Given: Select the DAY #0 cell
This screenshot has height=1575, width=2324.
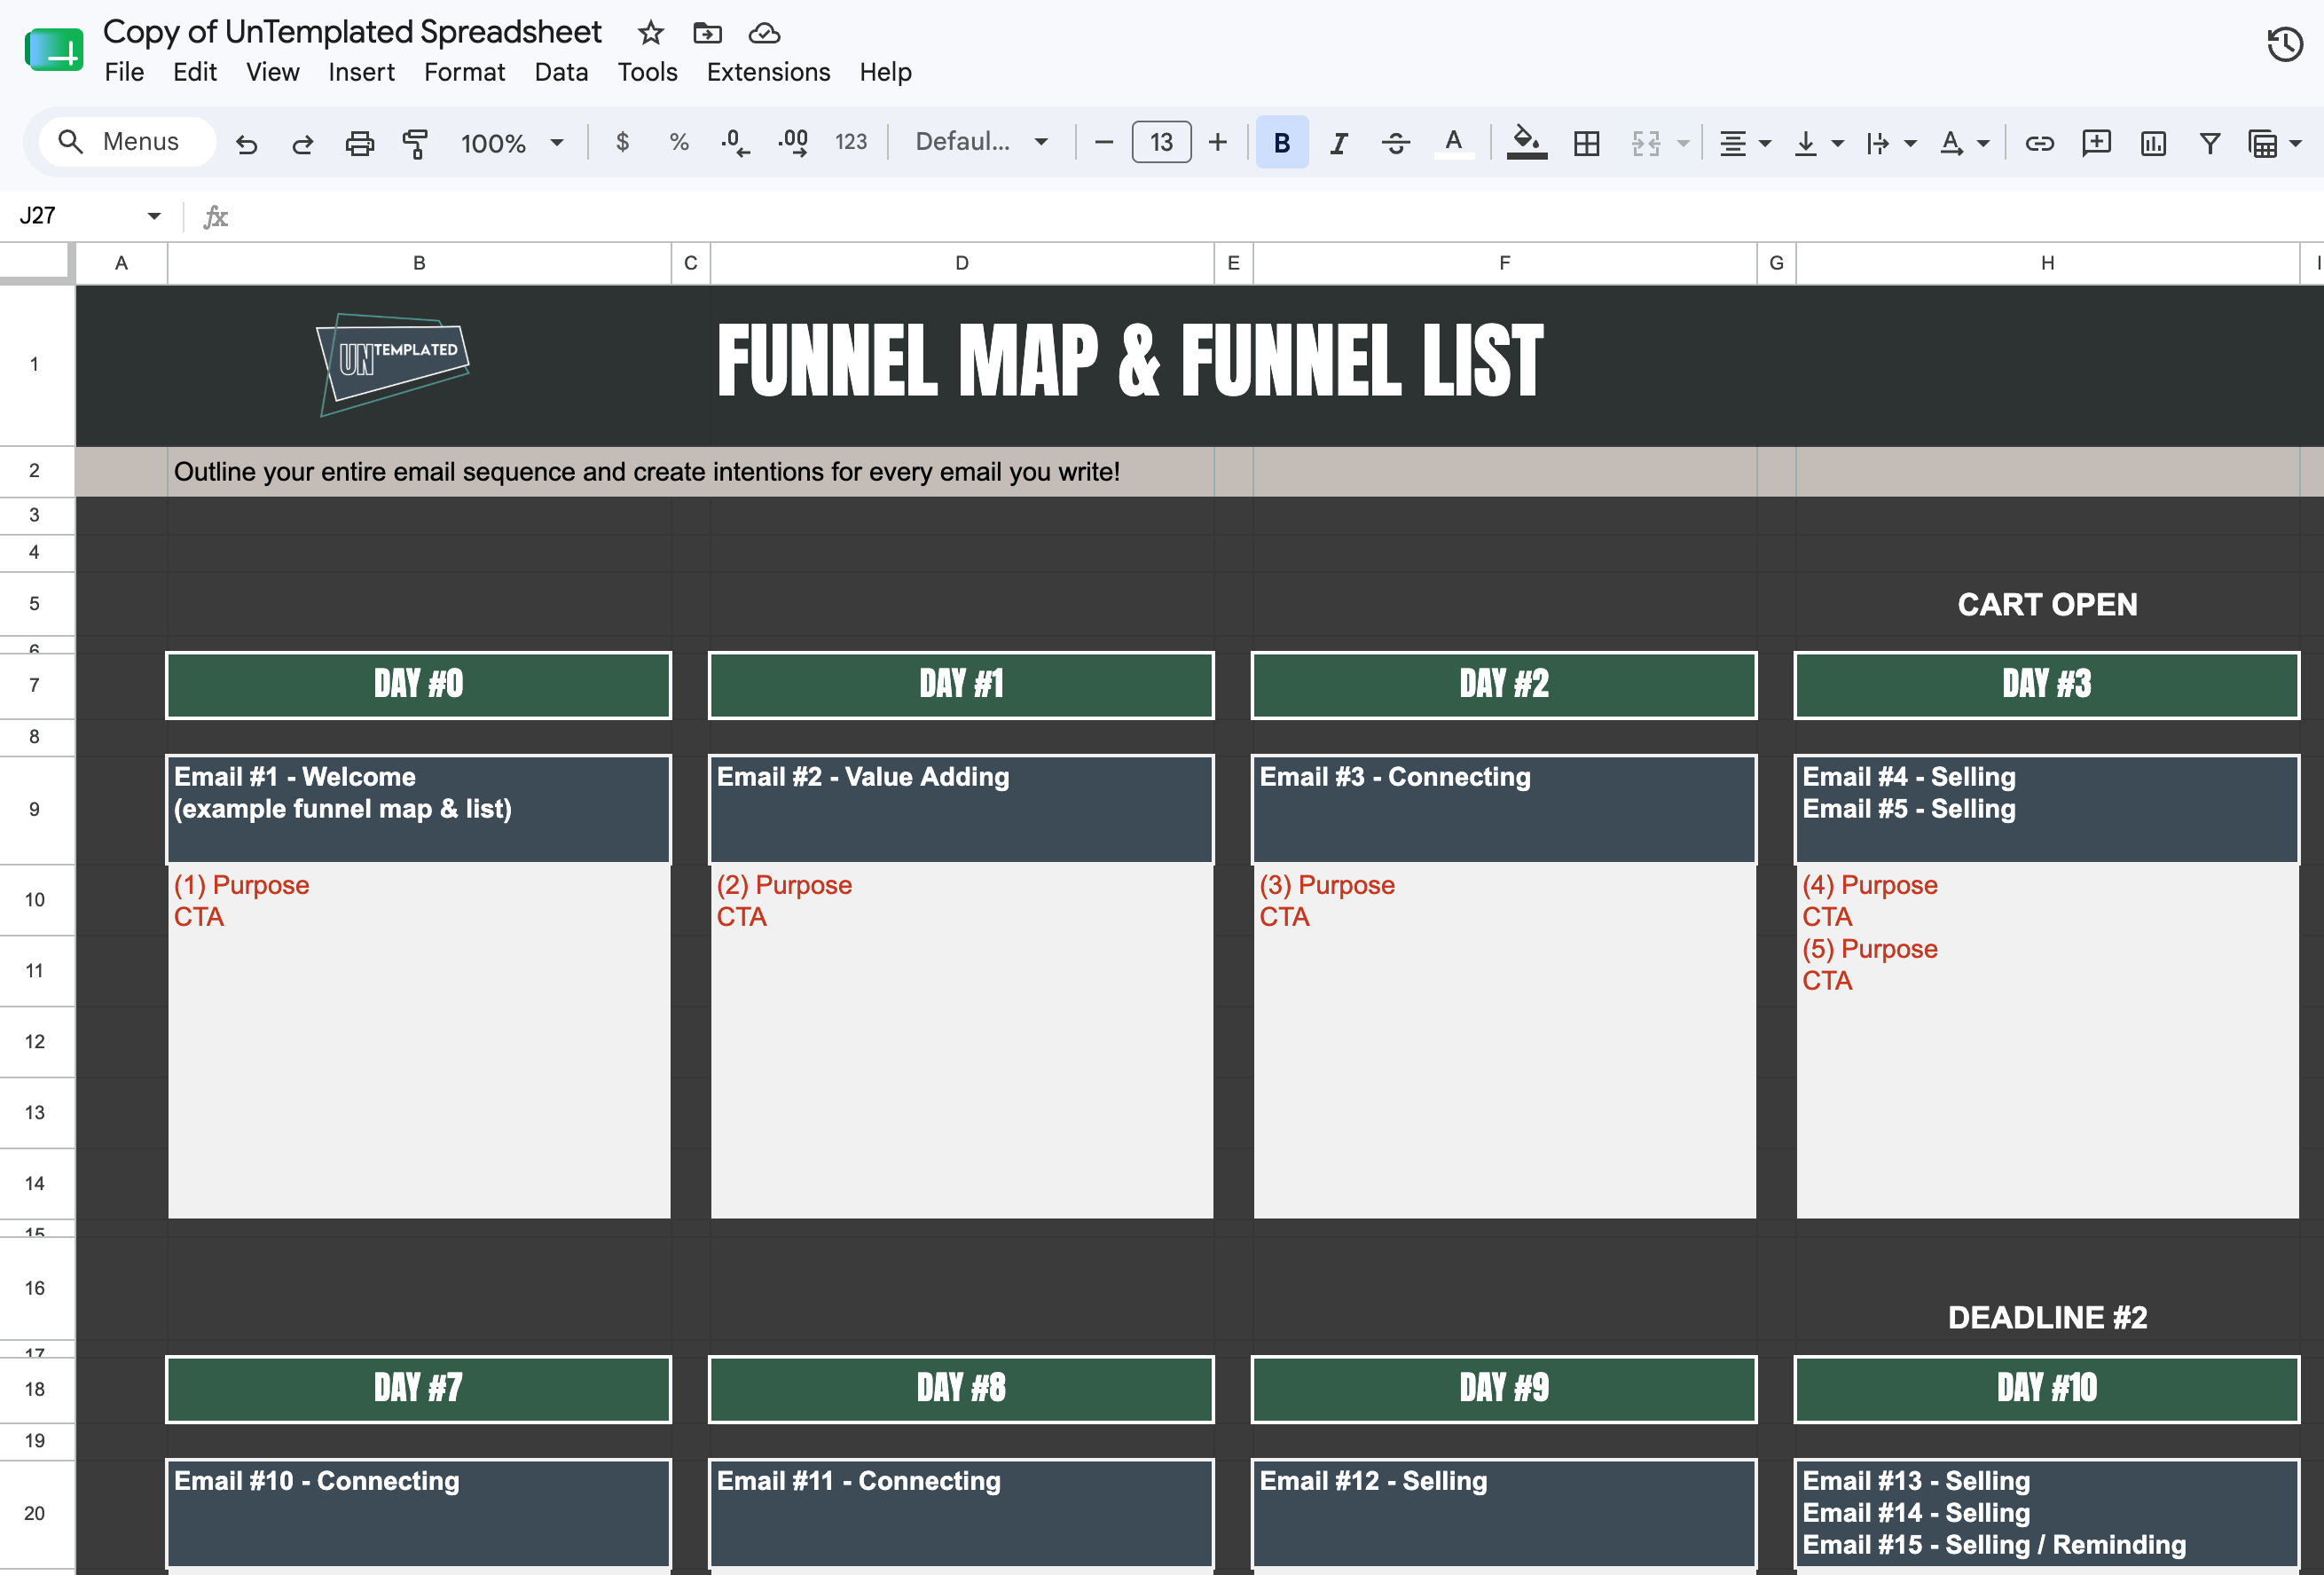Looking at the screenshot, I should click(x=419, y=685).
